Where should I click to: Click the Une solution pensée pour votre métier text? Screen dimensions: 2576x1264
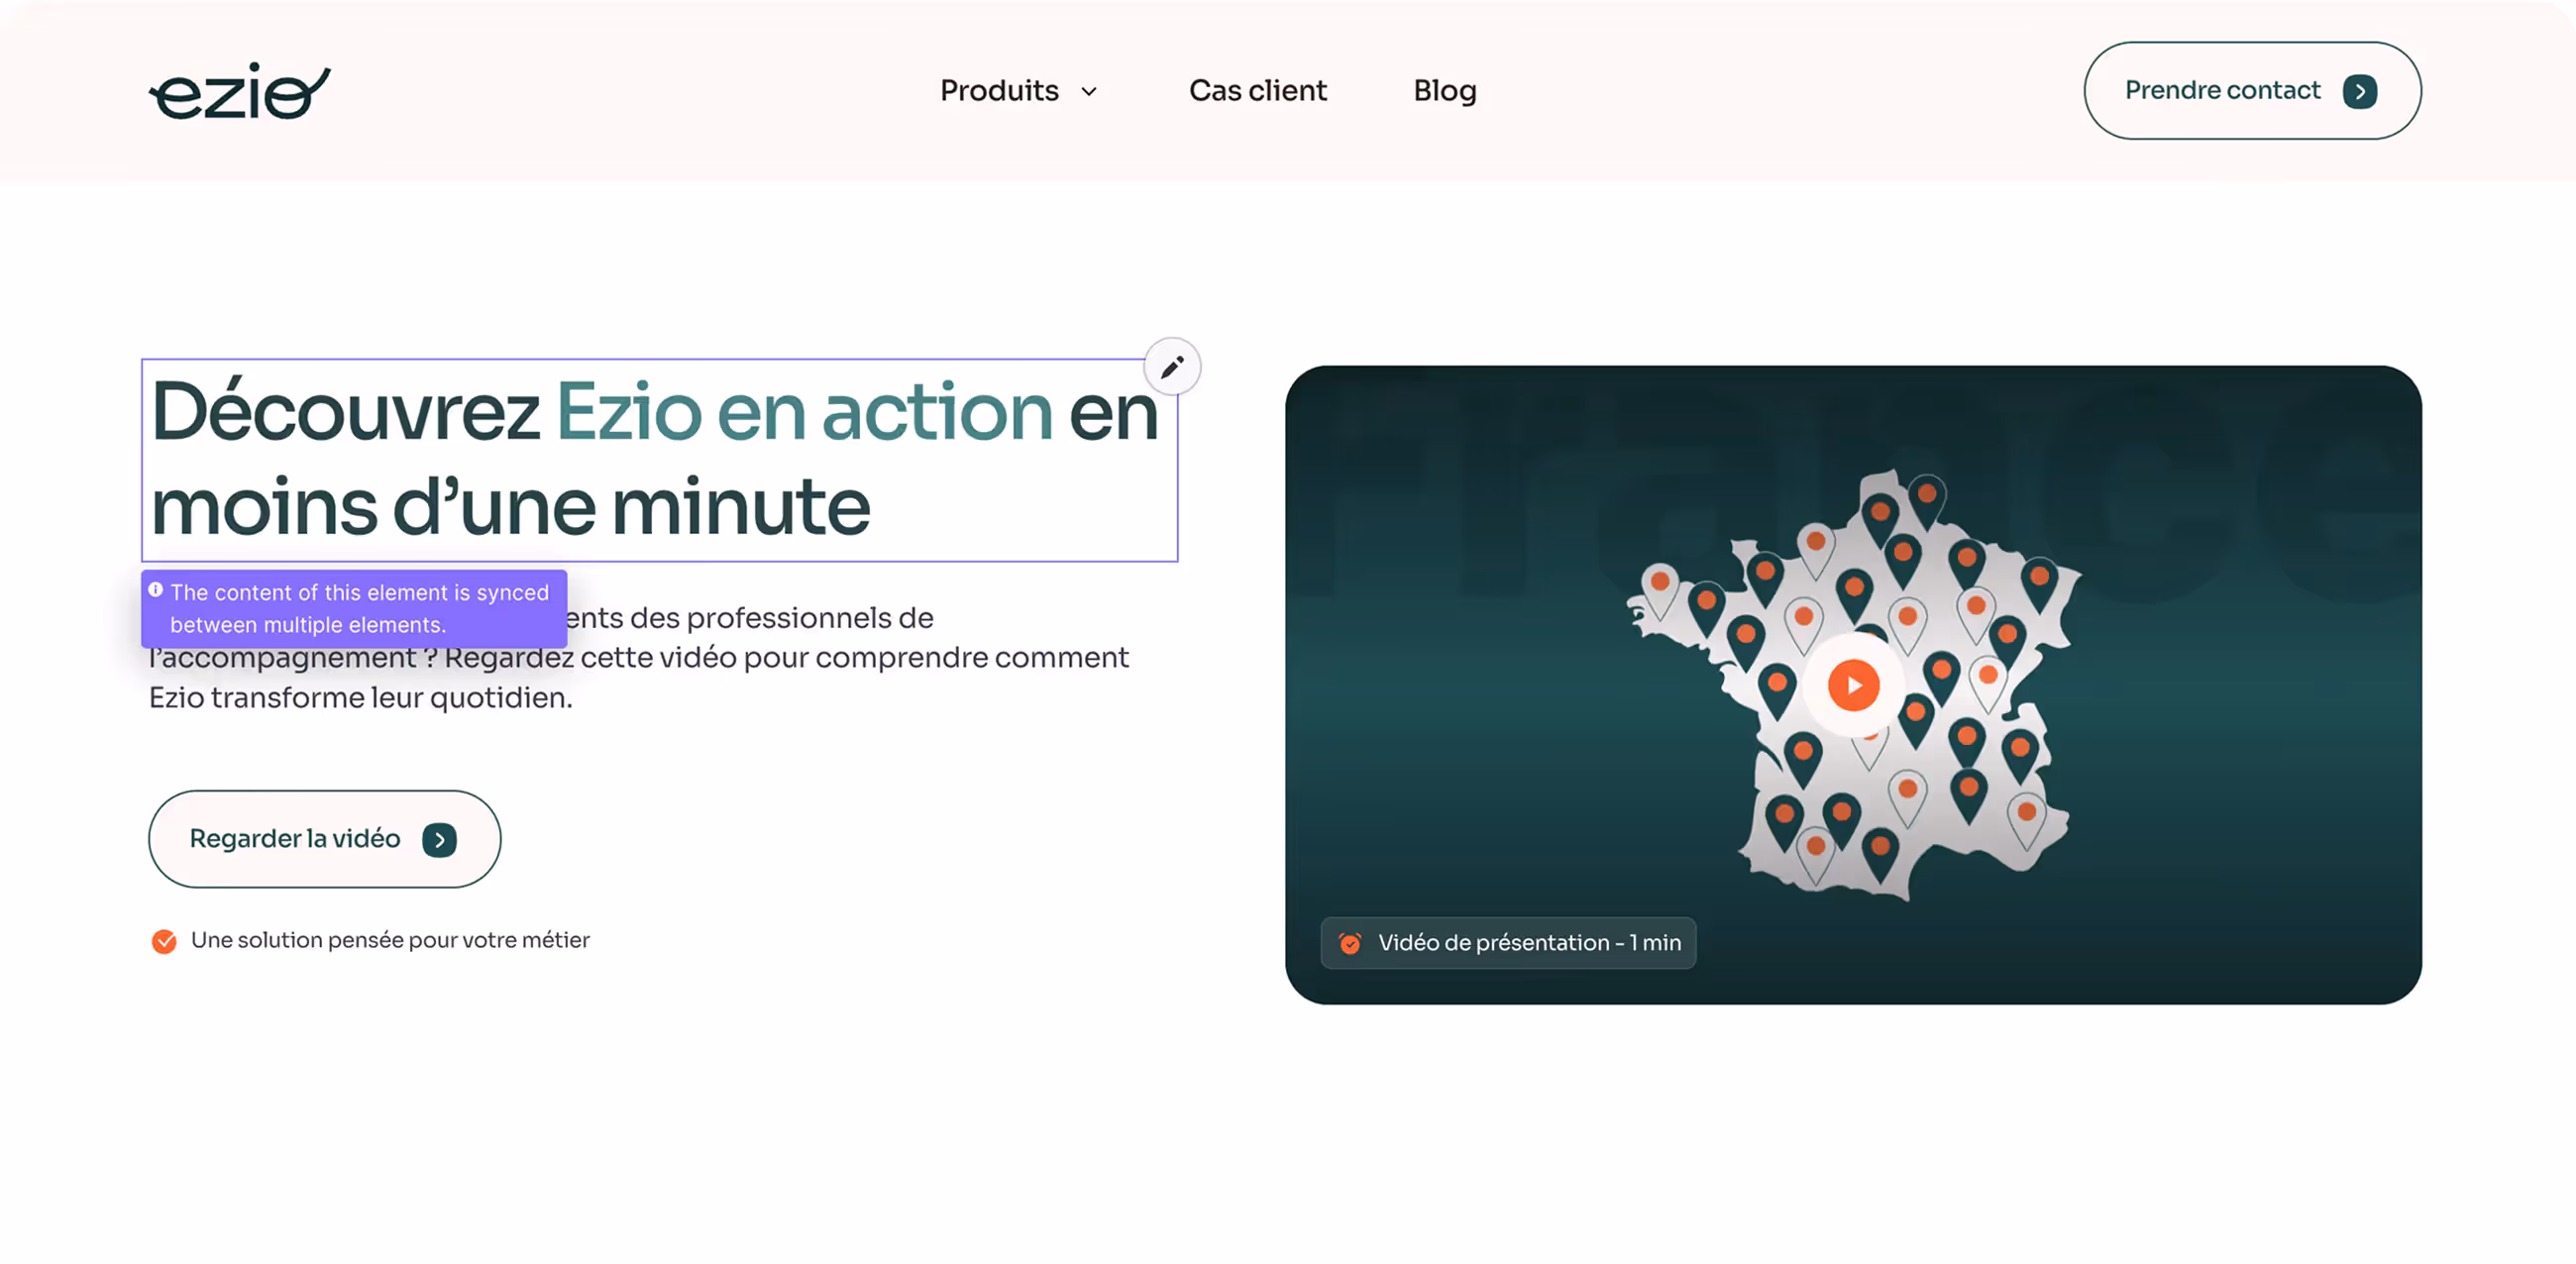(390, 940)
